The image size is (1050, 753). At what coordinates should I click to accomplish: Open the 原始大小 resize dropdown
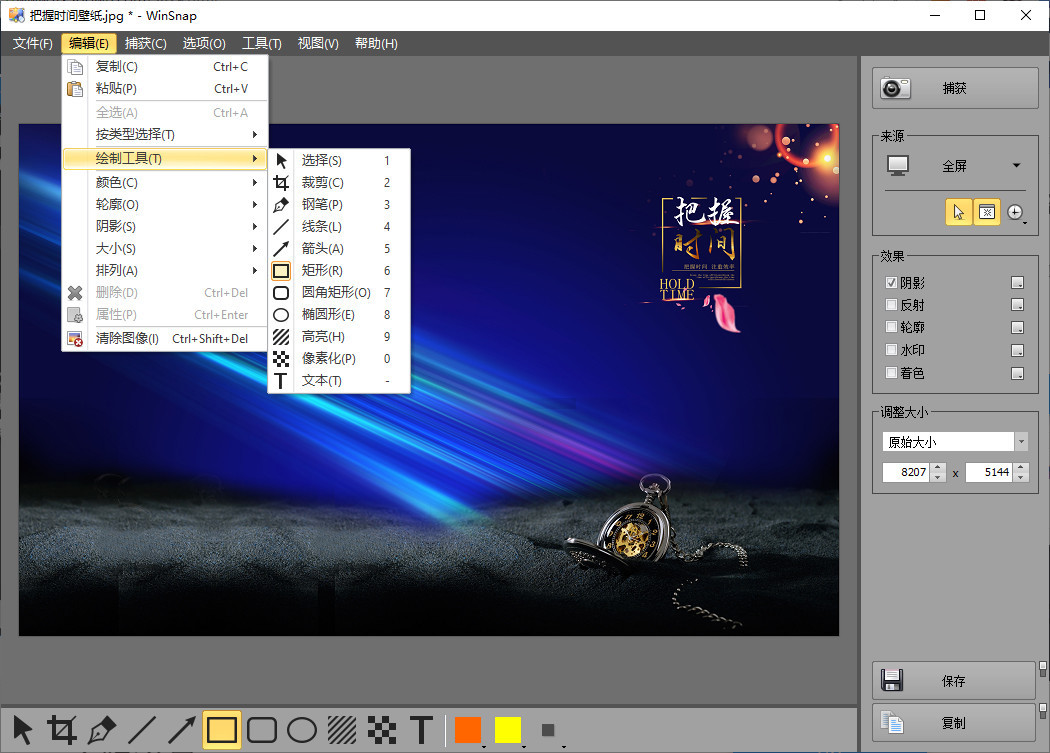1020,441
